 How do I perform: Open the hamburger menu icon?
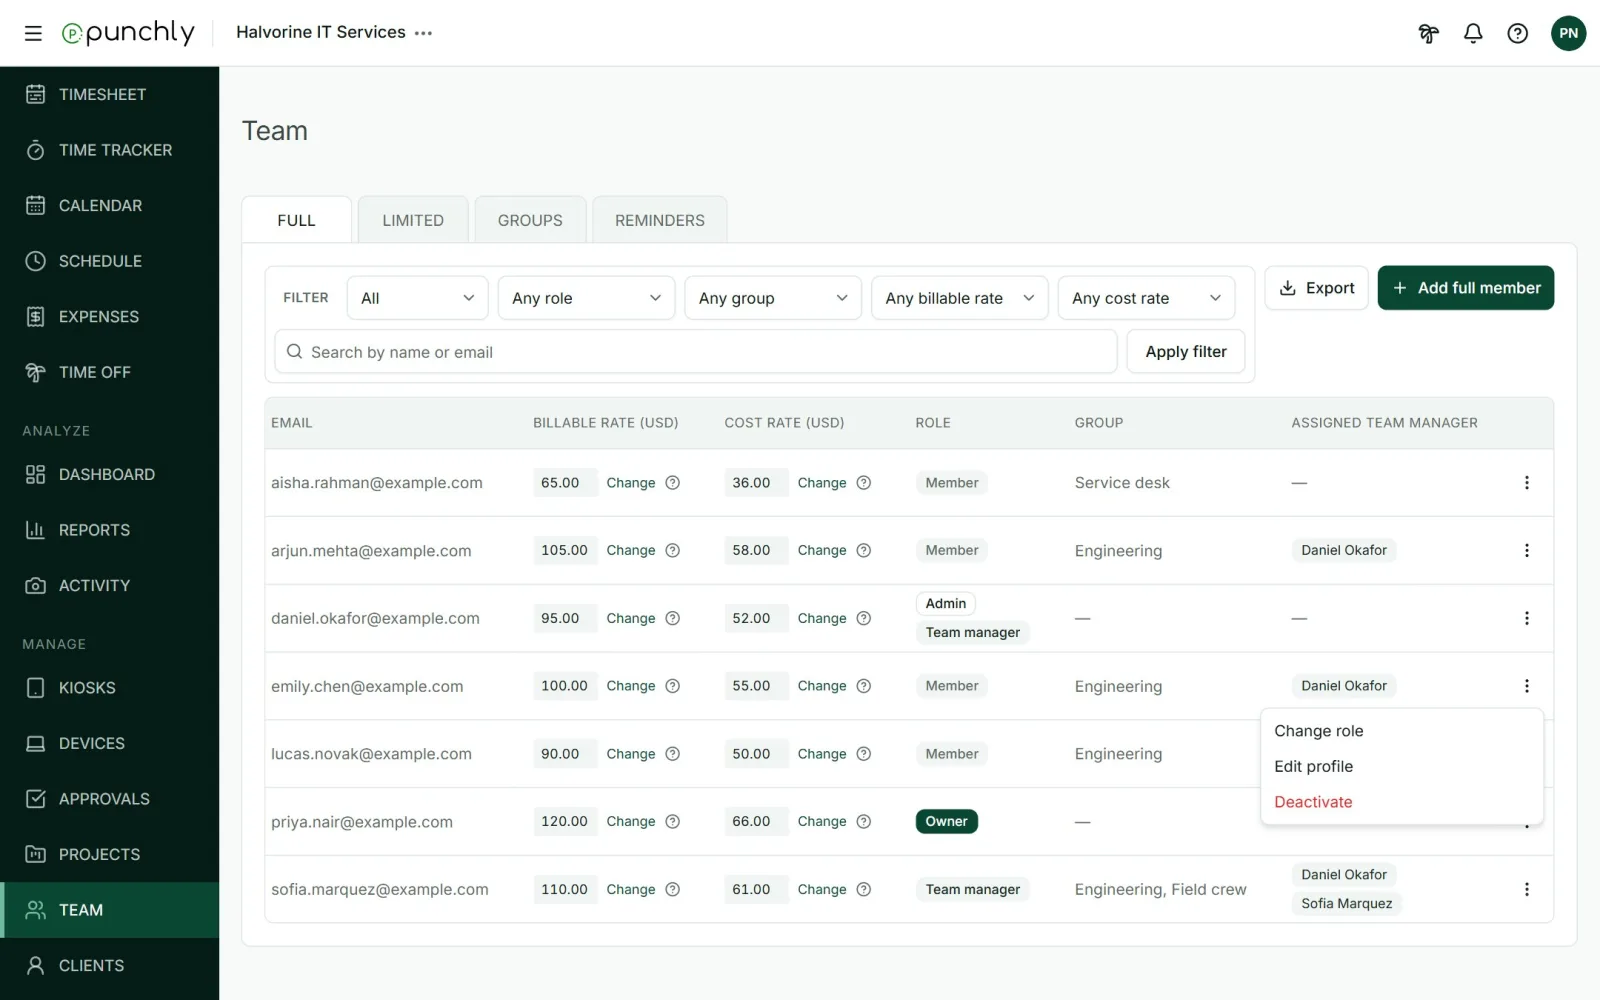pos(33,33)
